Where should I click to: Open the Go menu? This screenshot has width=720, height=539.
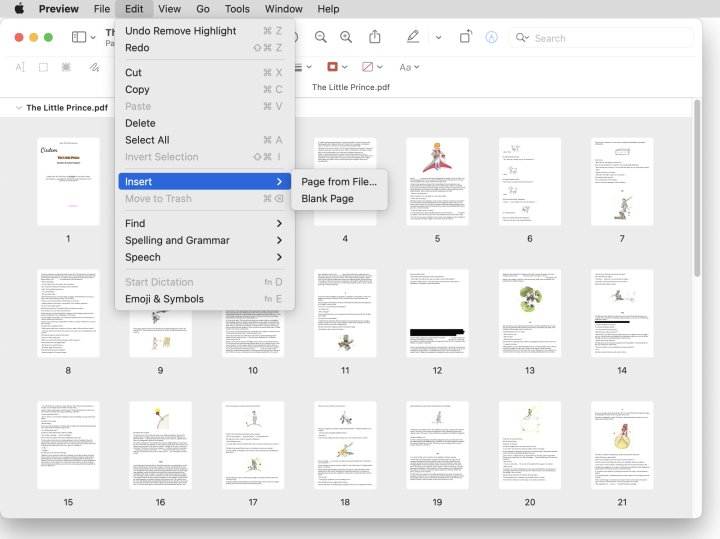pyautogui.click(x=203, y=9)
